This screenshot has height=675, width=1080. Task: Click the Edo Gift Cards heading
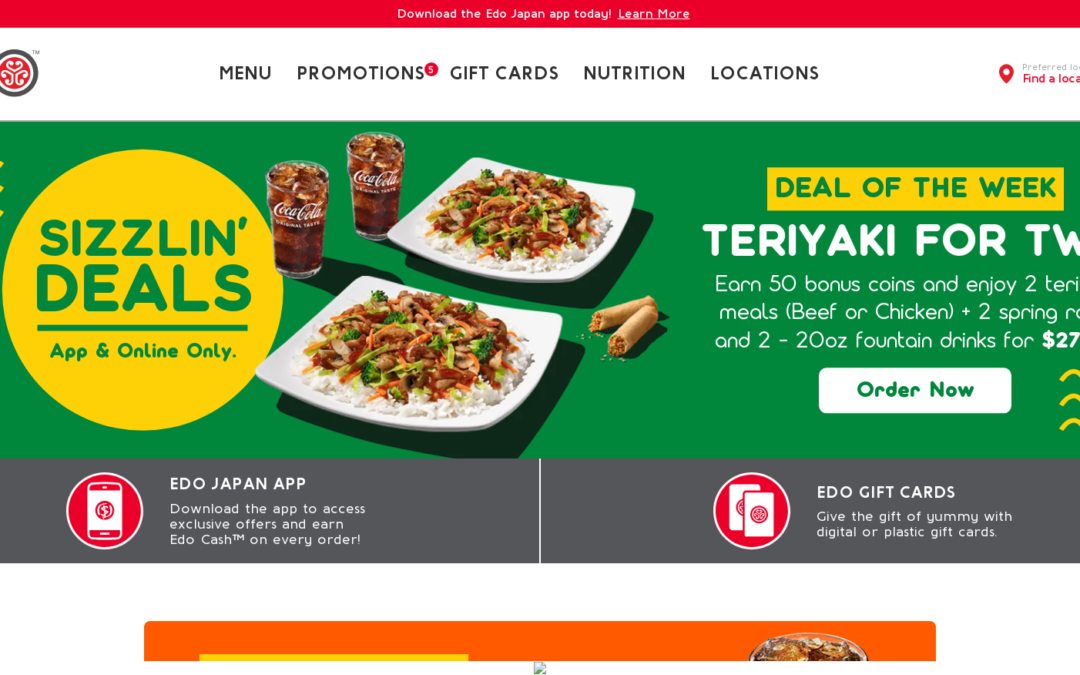[x=886, y=492]
